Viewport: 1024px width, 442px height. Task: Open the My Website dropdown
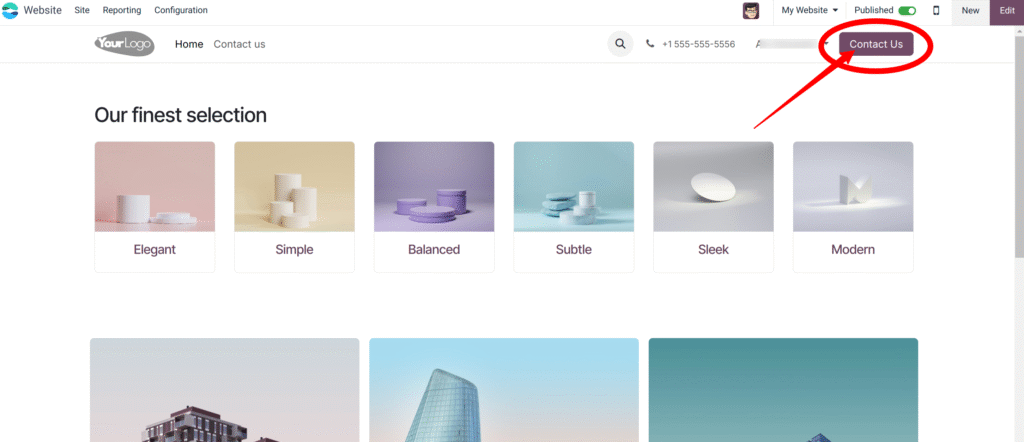[x=809, y=10]
